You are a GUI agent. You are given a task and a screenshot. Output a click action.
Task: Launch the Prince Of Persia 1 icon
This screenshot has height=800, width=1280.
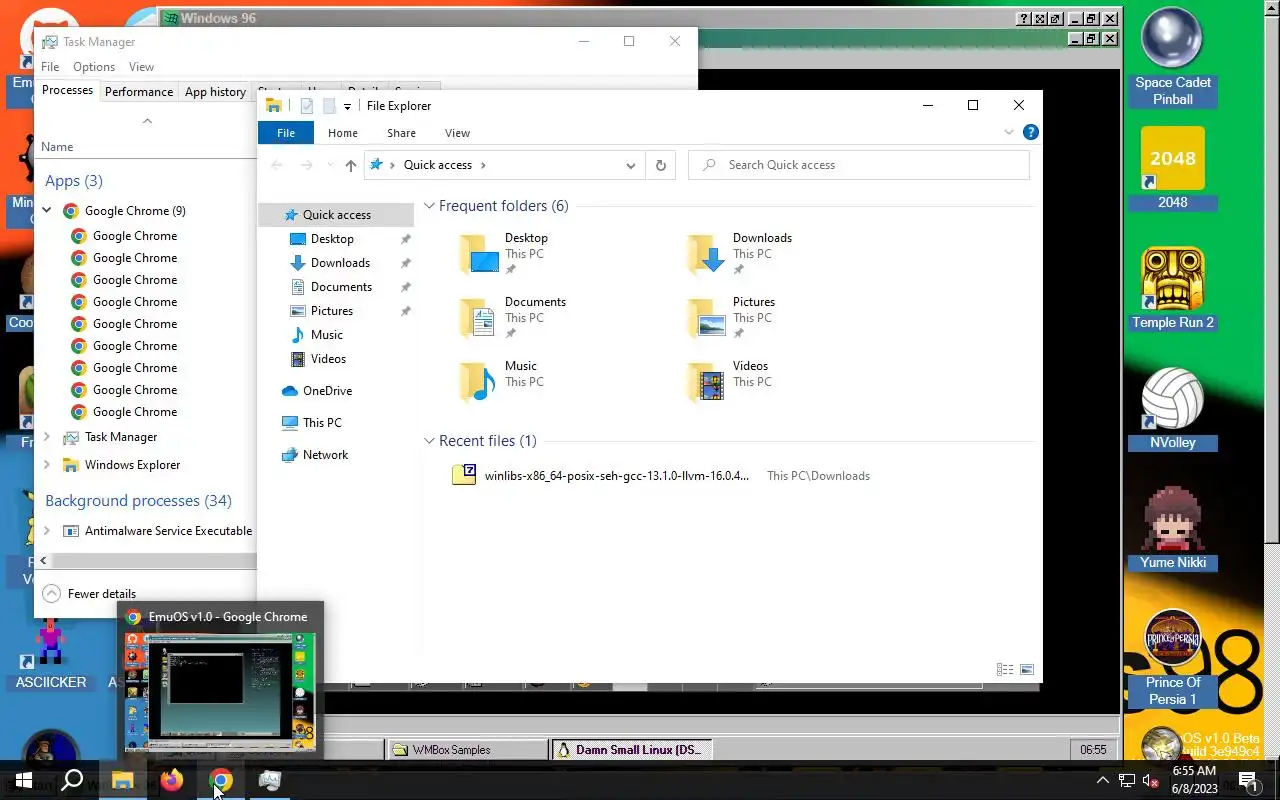(1172, 657)
